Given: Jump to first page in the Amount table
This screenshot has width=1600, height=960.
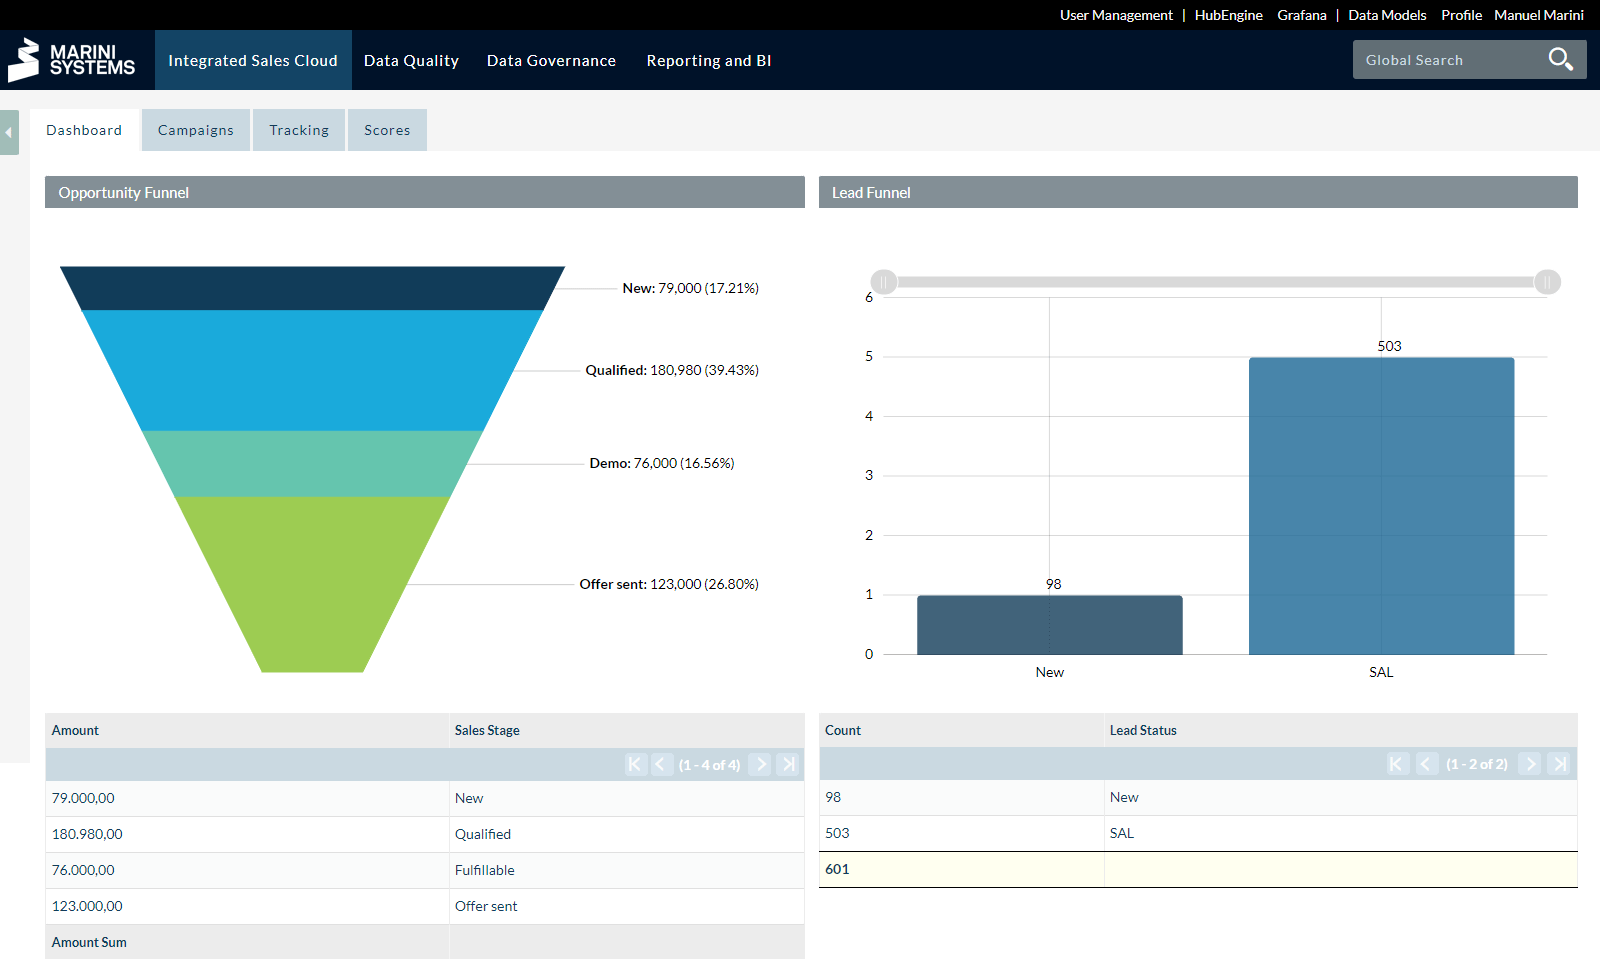Looking at the screenshot, I should click(636, 764).
